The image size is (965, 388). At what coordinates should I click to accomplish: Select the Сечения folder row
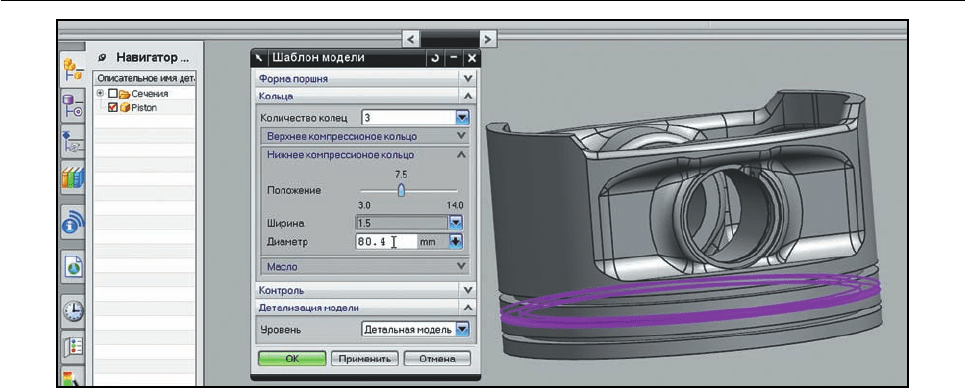click(144, 94)
